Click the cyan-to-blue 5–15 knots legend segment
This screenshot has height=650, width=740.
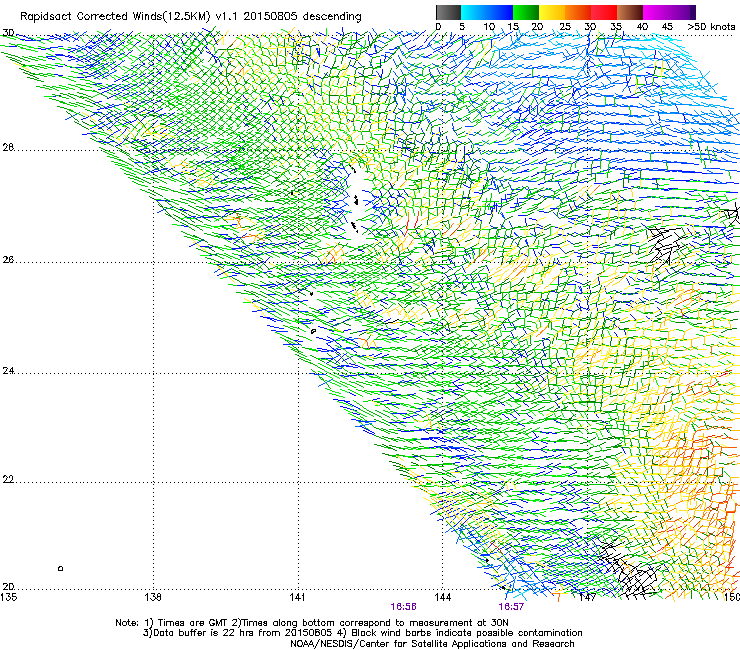click(x=487, y=12)
